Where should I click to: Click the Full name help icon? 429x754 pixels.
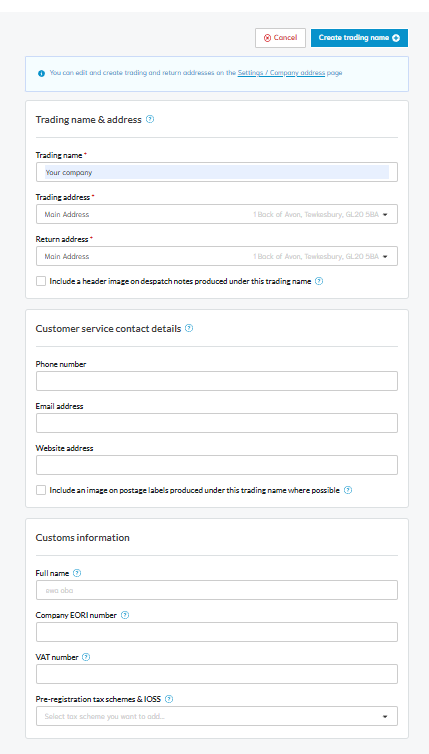click(77, 573)
